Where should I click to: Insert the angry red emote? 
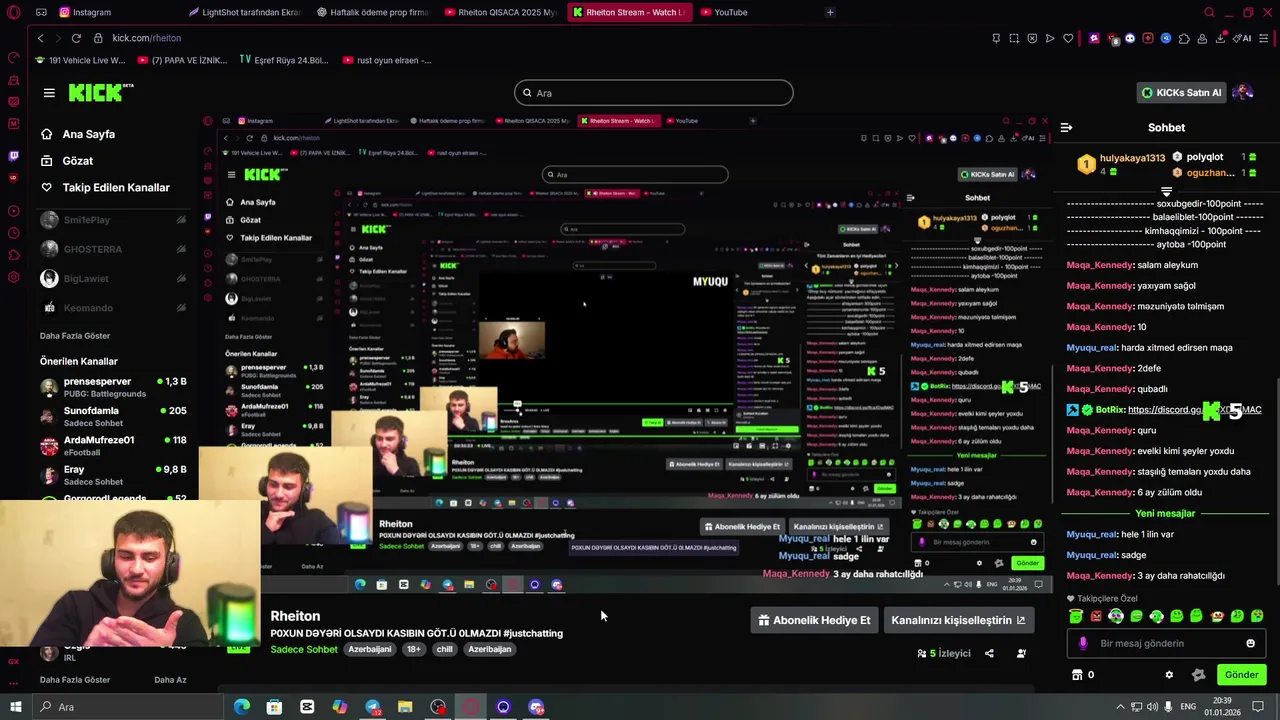pyautogui.click(x=1096, y=616)
